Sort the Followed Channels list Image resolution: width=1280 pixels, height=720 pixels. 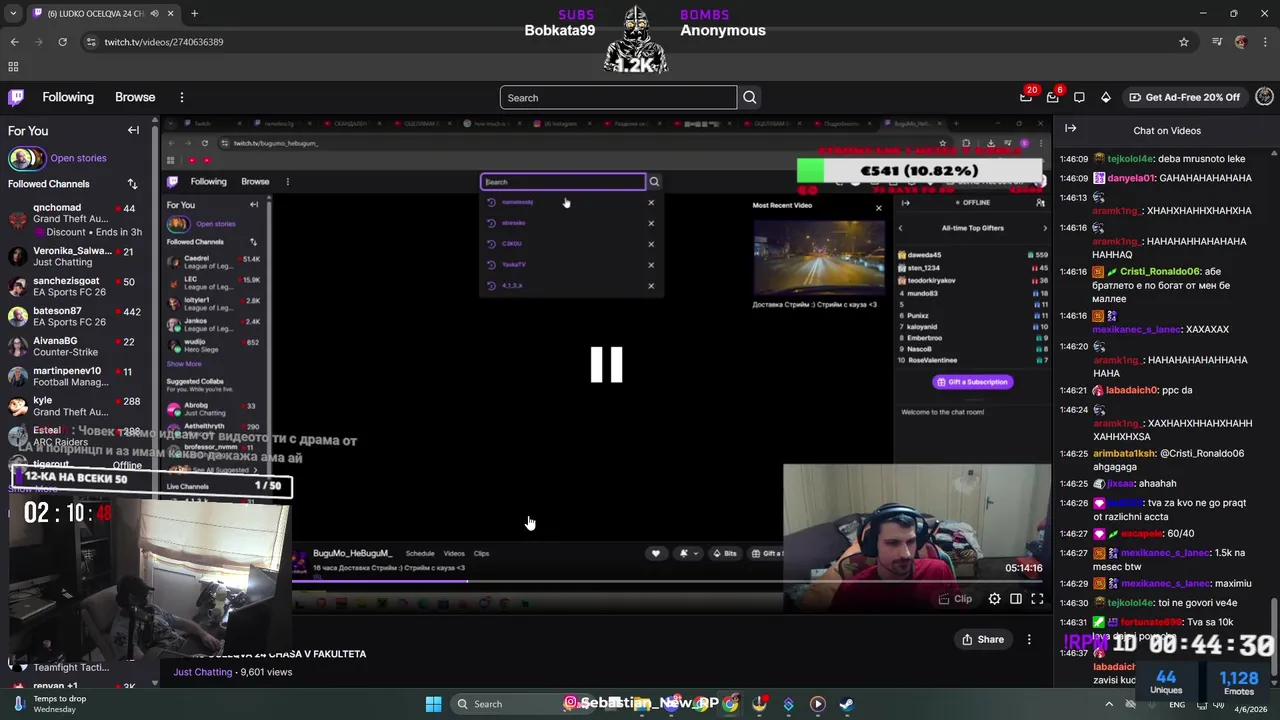point(132,184)
